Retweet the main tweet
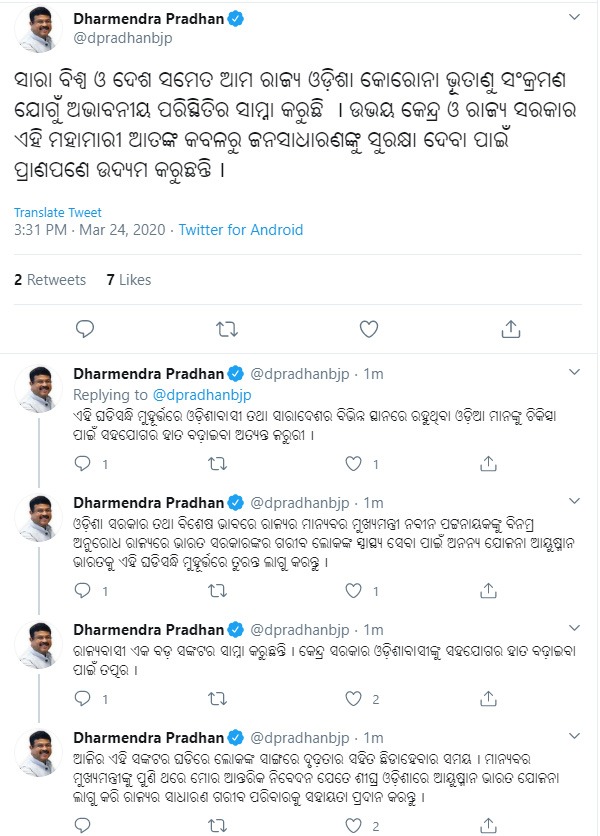Viewport: 600px width, 836px height. coord(227,328)
